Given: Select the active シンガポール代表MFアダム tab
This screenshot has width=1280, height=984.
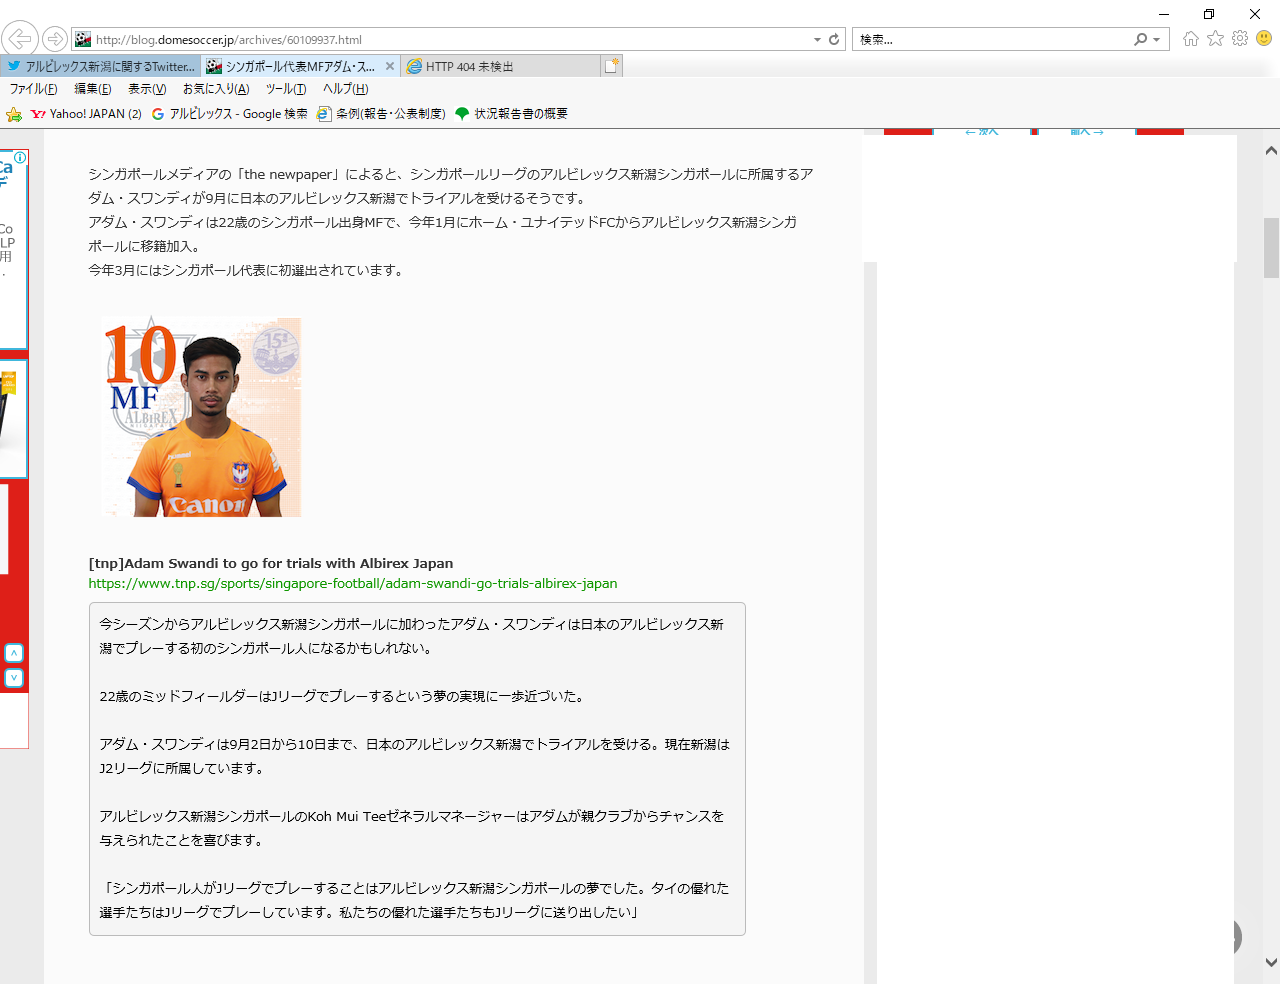Looking at the screenshot, I should 300,66.
